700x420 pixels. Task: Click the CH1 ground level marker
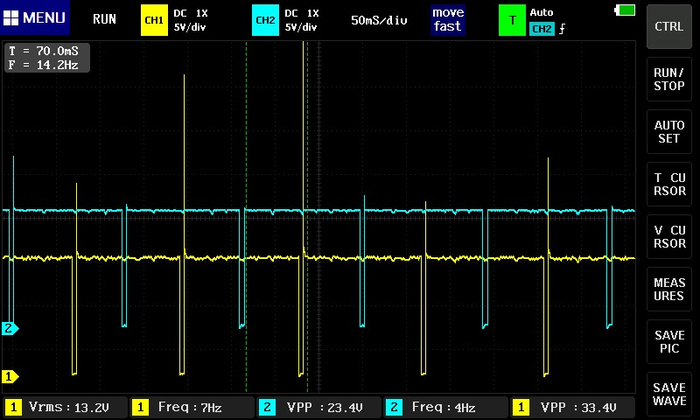tap(10, 377)
